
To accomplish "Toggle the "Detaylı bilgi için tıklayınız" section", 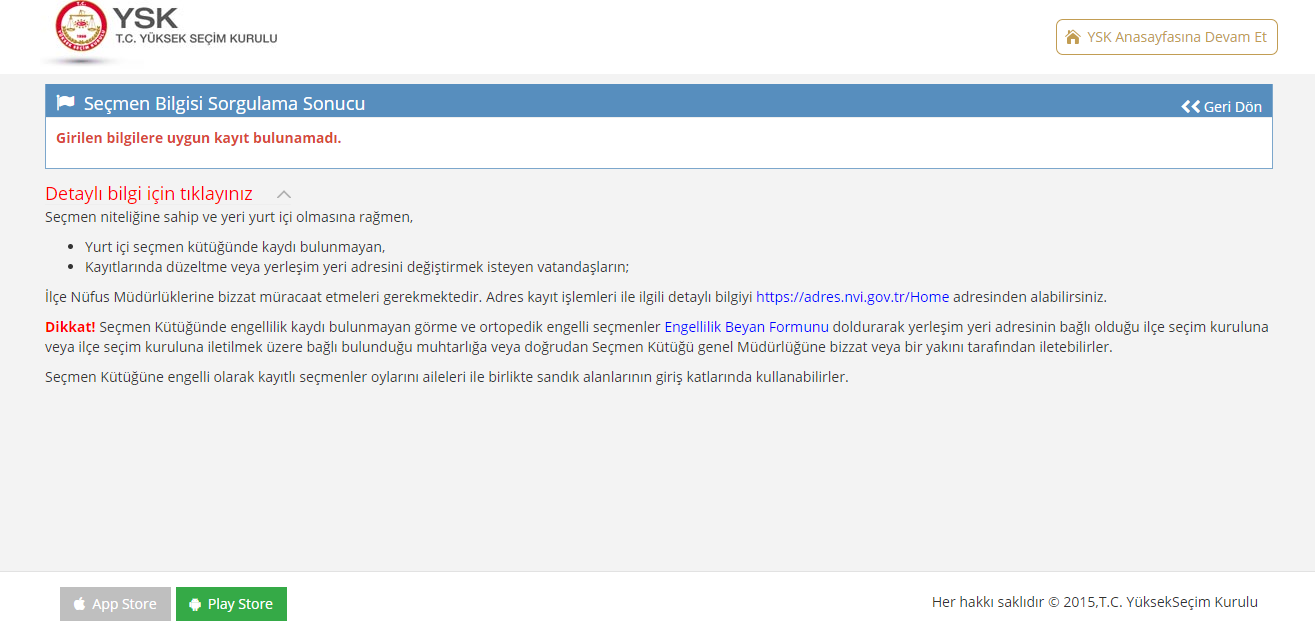I will [x=149, y=194].
